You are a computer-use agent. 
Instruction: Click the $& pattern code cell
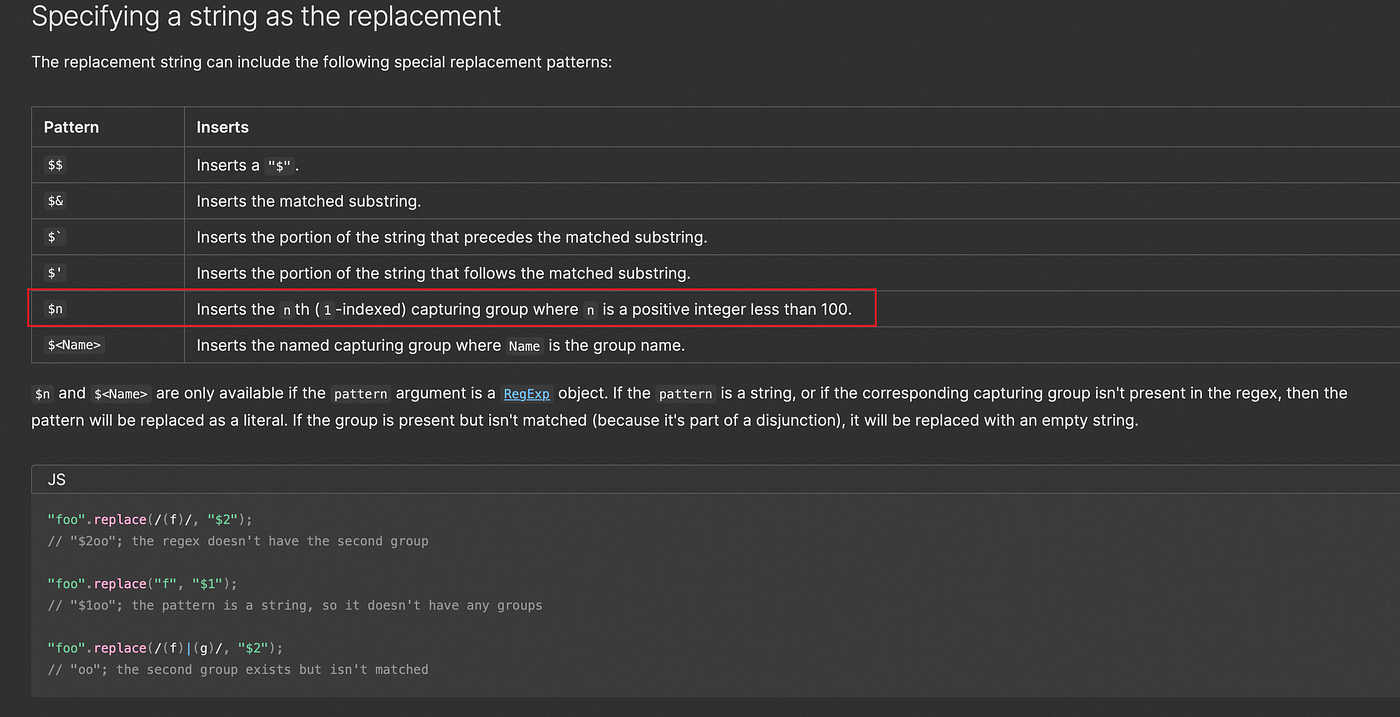[55, 201]
